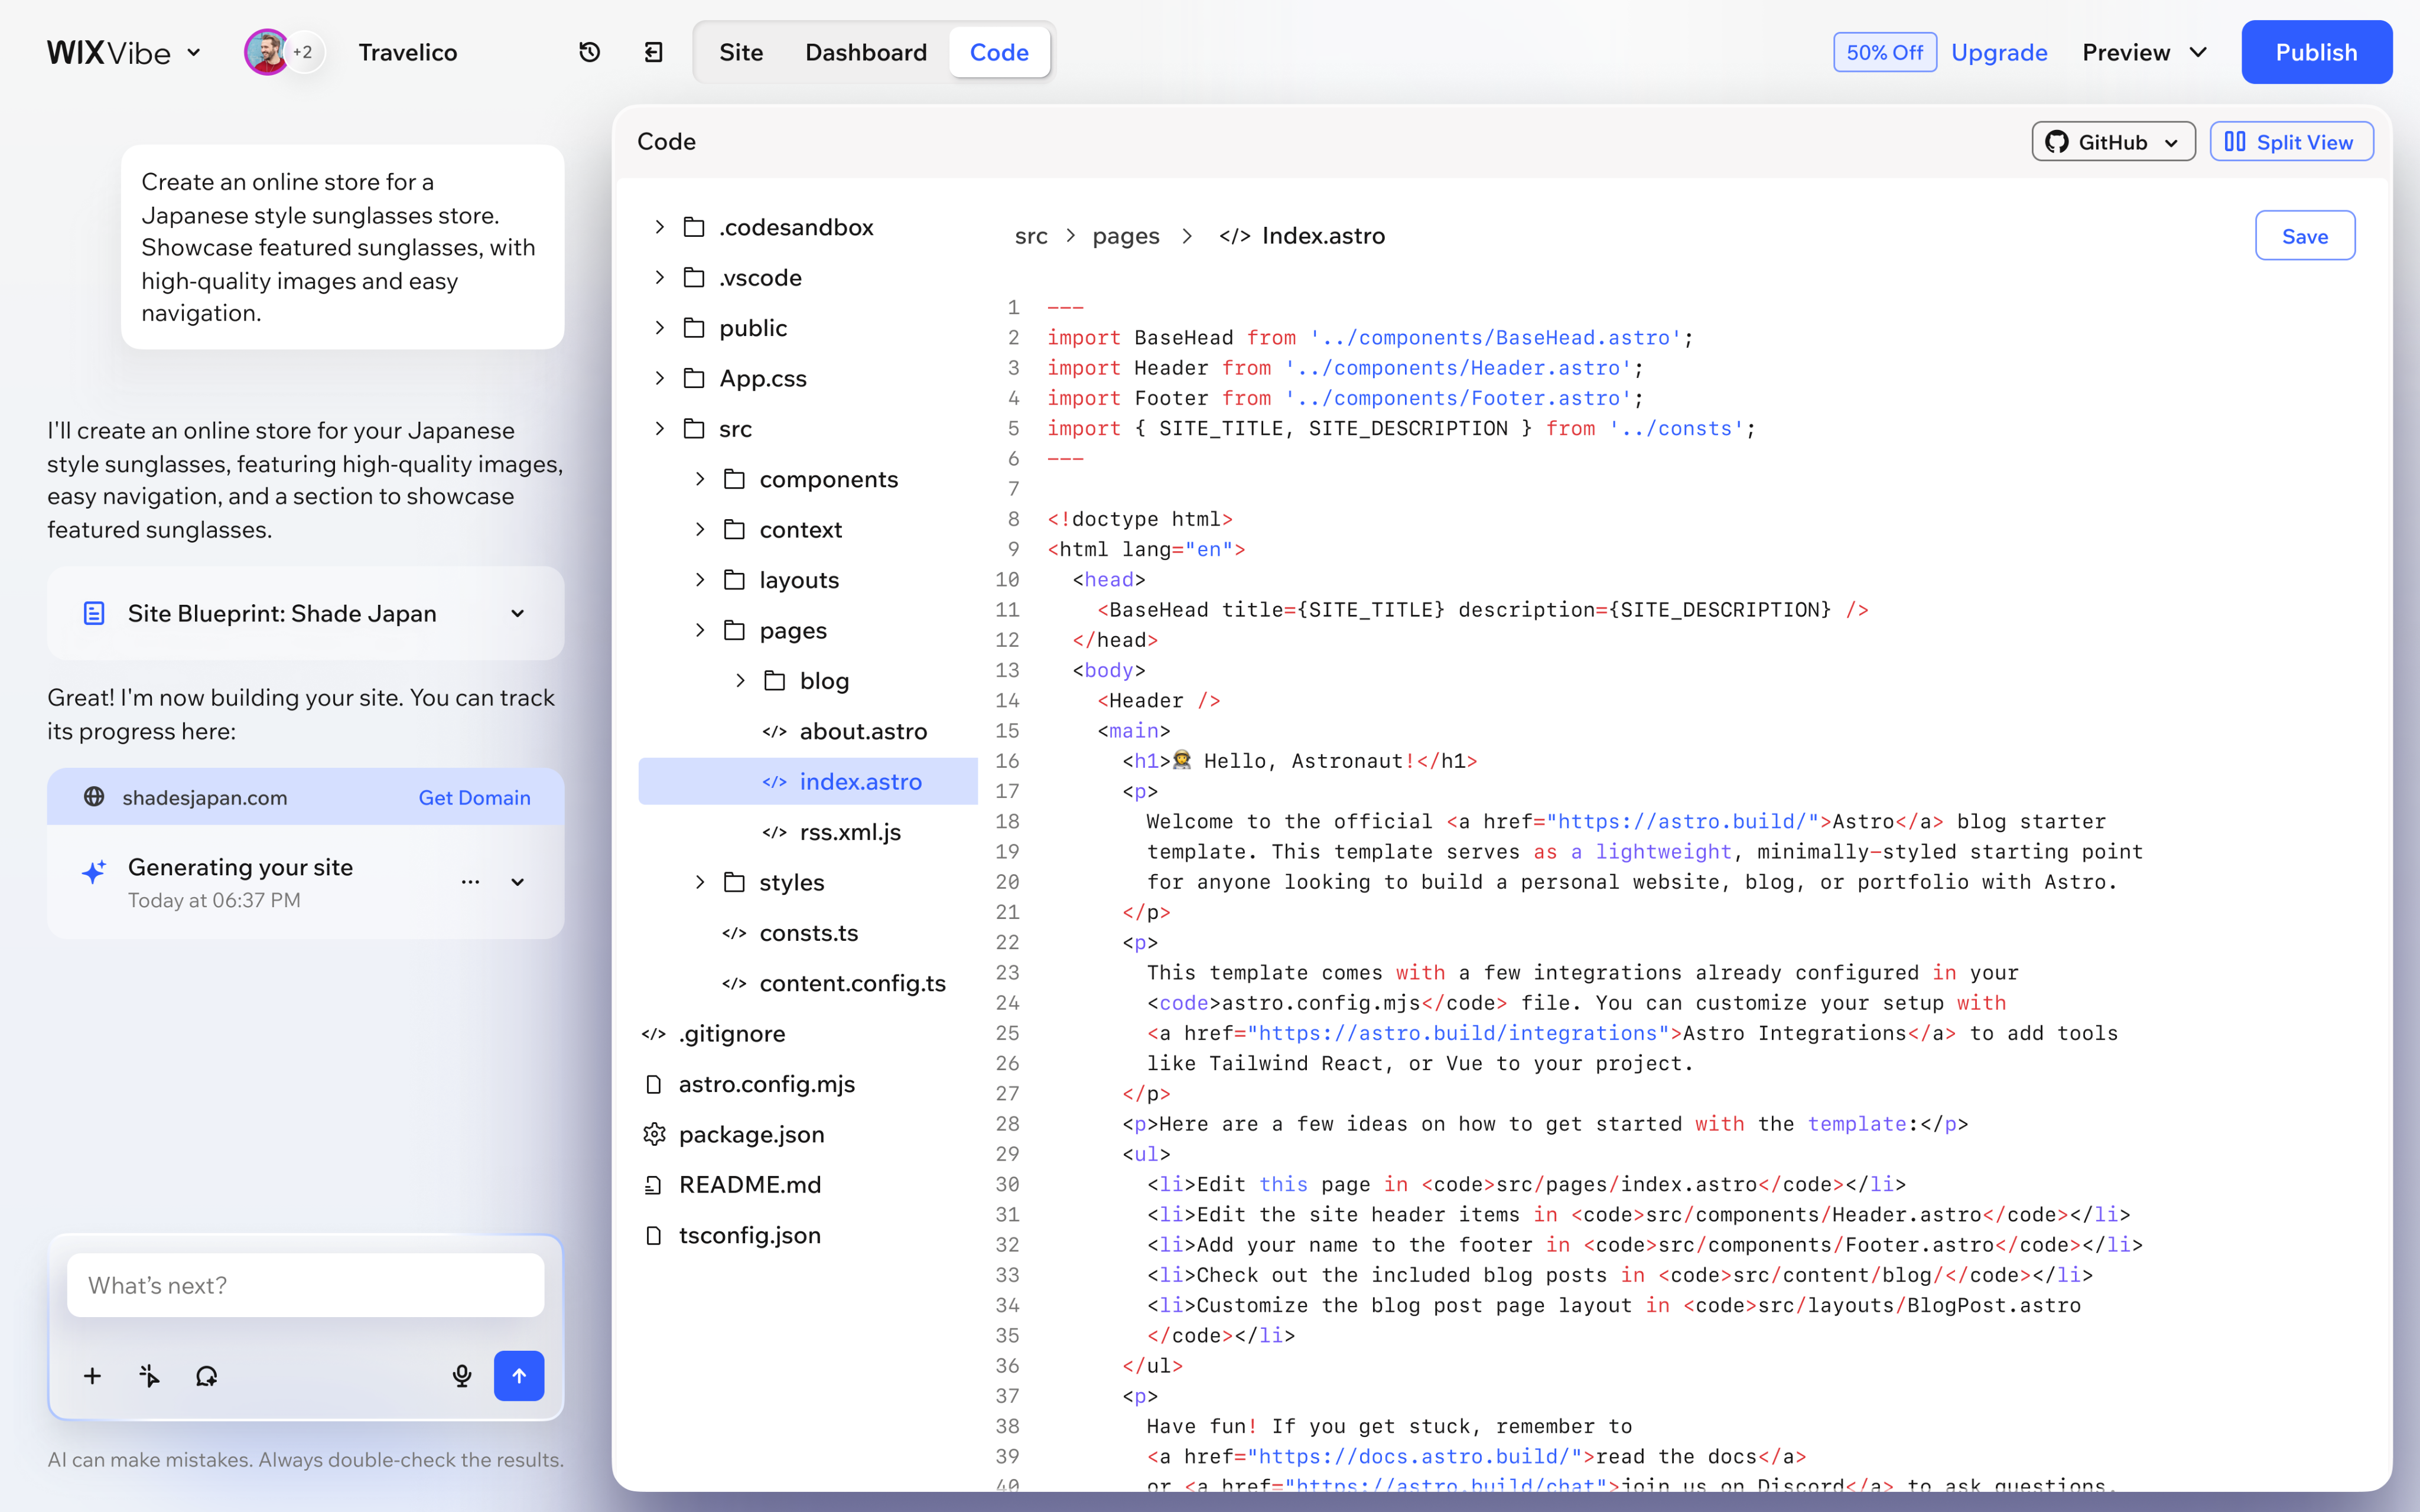Click the Preview button
Image resolution: width=2420 pixels, height=1512 pixels.
click(2126, 52)
